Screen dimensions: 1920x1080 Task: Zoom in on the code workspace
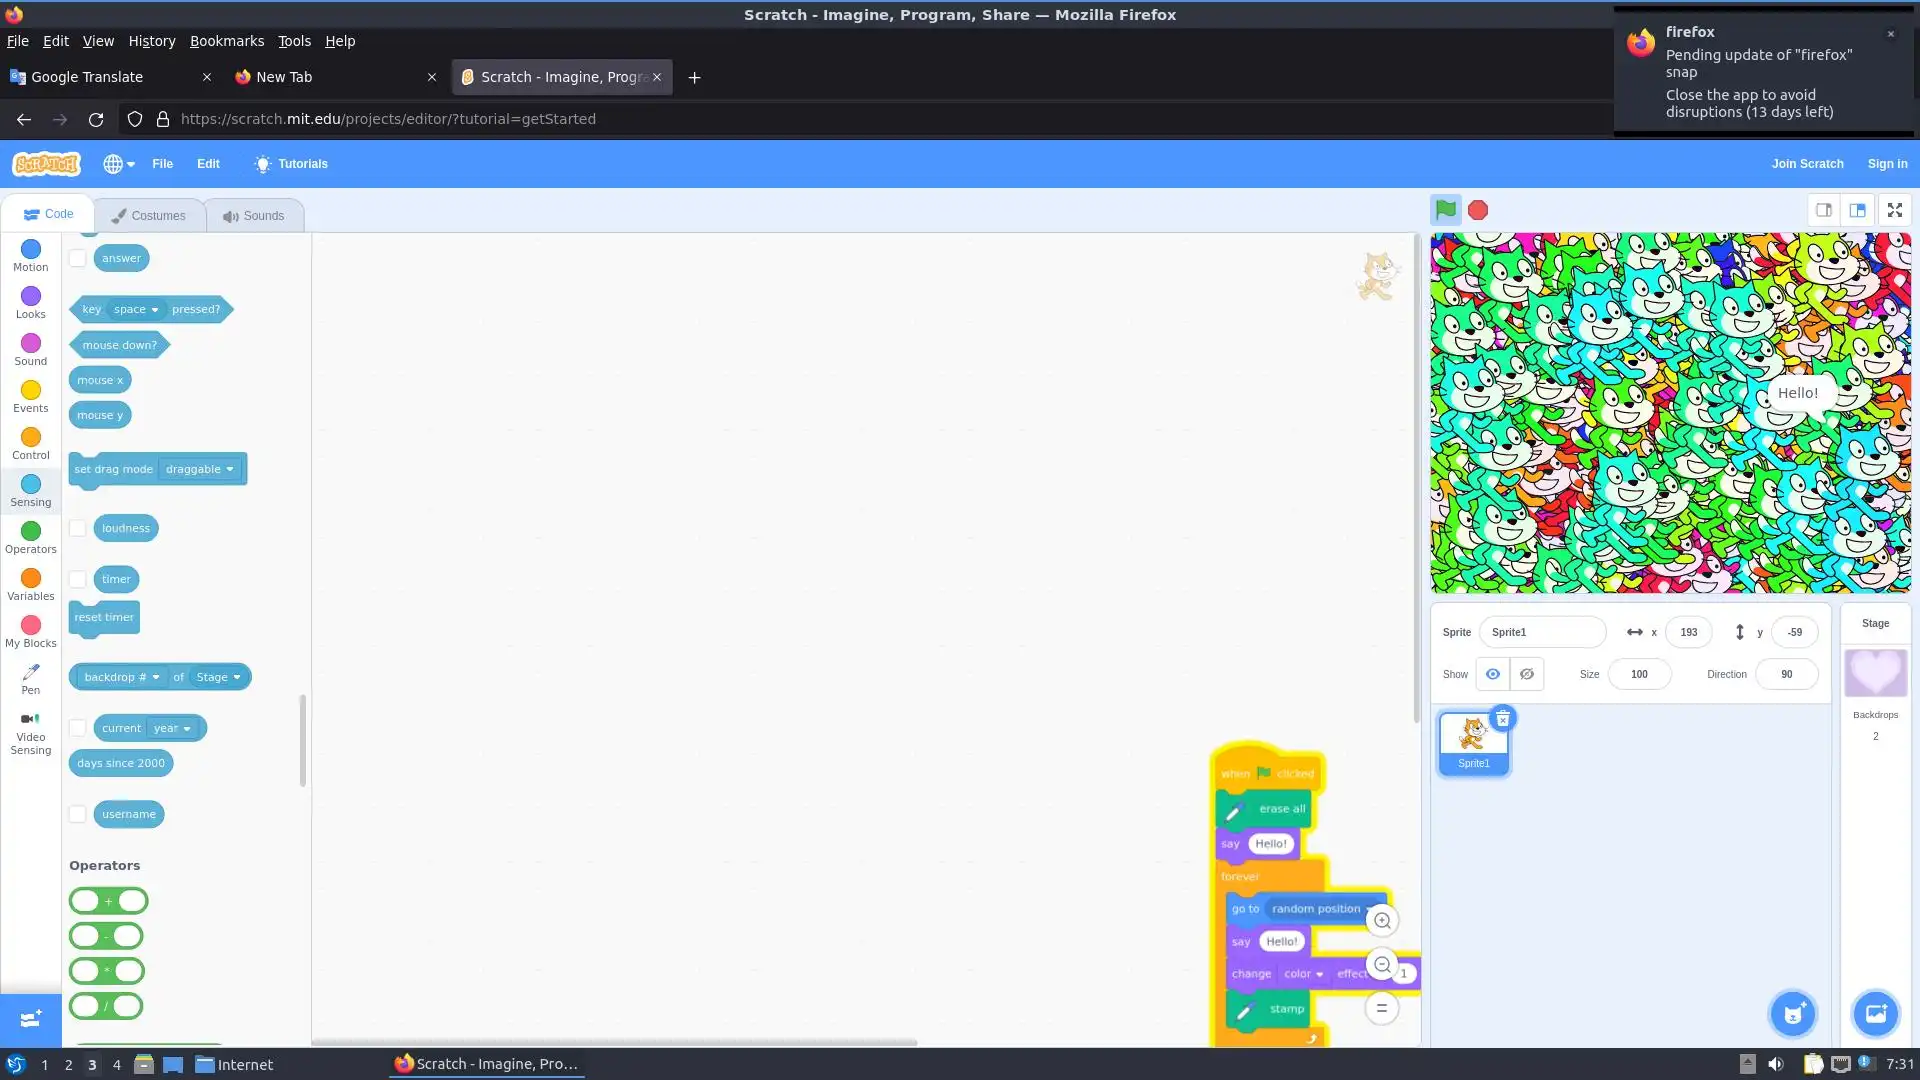pyautogui.click(x=1382, y=921)
